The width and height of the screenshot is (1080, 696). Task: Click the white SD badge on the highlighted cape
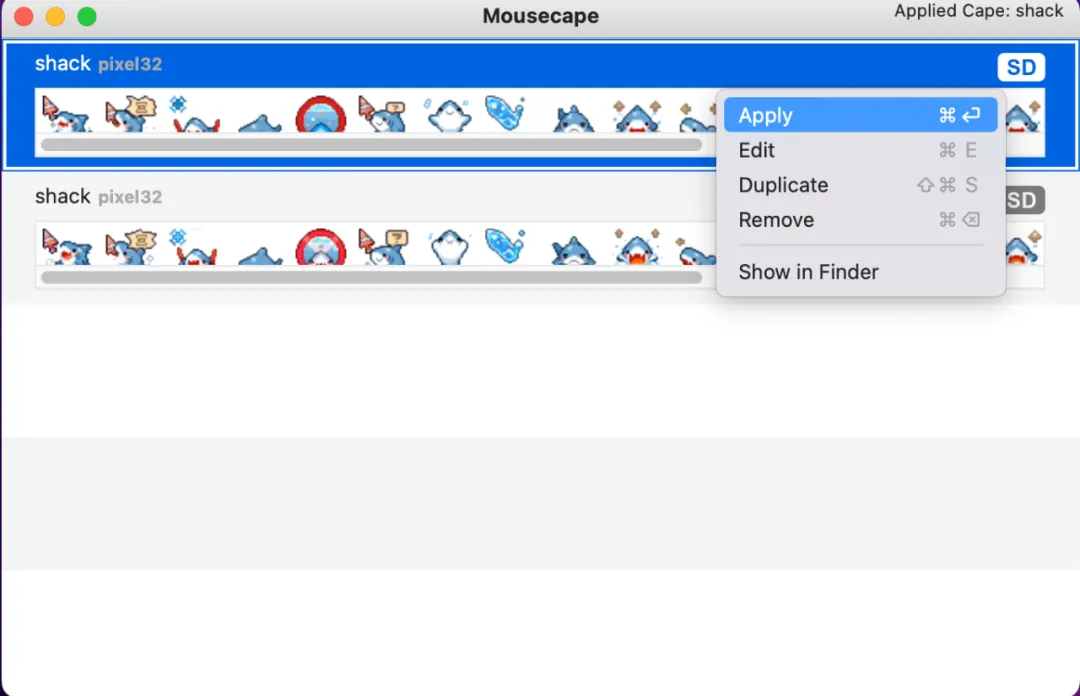click(x=1021, y=67)
